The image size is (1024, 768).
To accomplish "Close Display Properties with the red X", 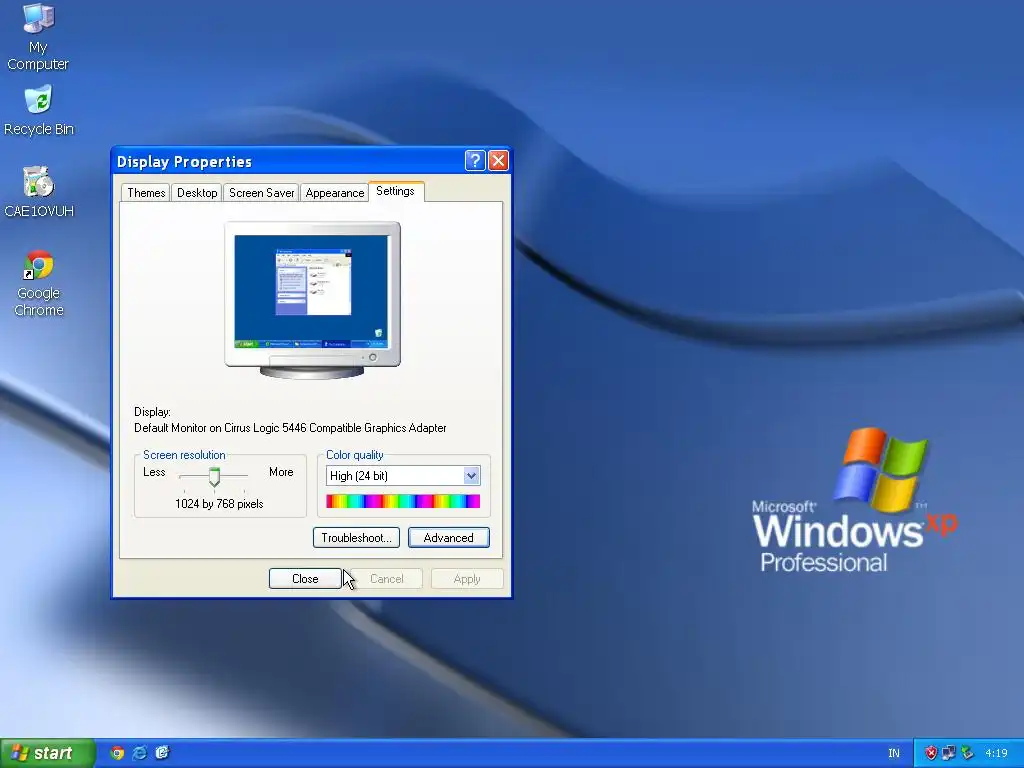I will click(x=498, y=161).
